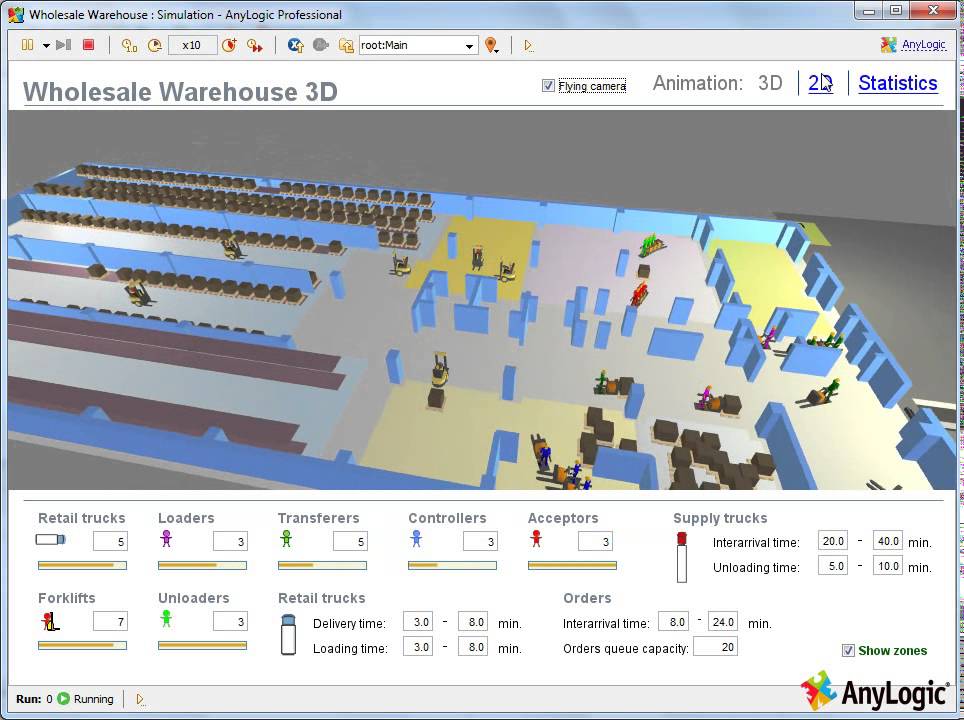Uncheck the Show zones checkbox

click(x=848, y=651)
